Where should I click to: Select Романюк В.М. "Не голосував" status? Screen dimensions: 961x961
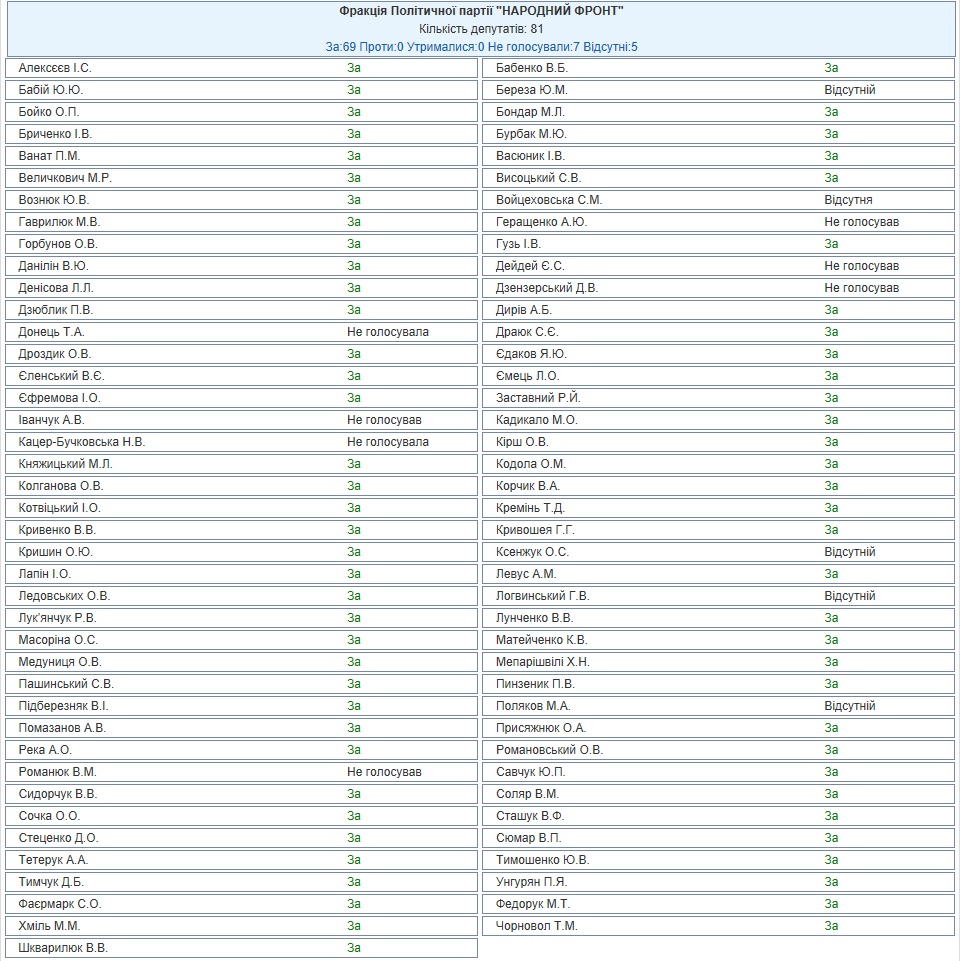tap(384, 772)
